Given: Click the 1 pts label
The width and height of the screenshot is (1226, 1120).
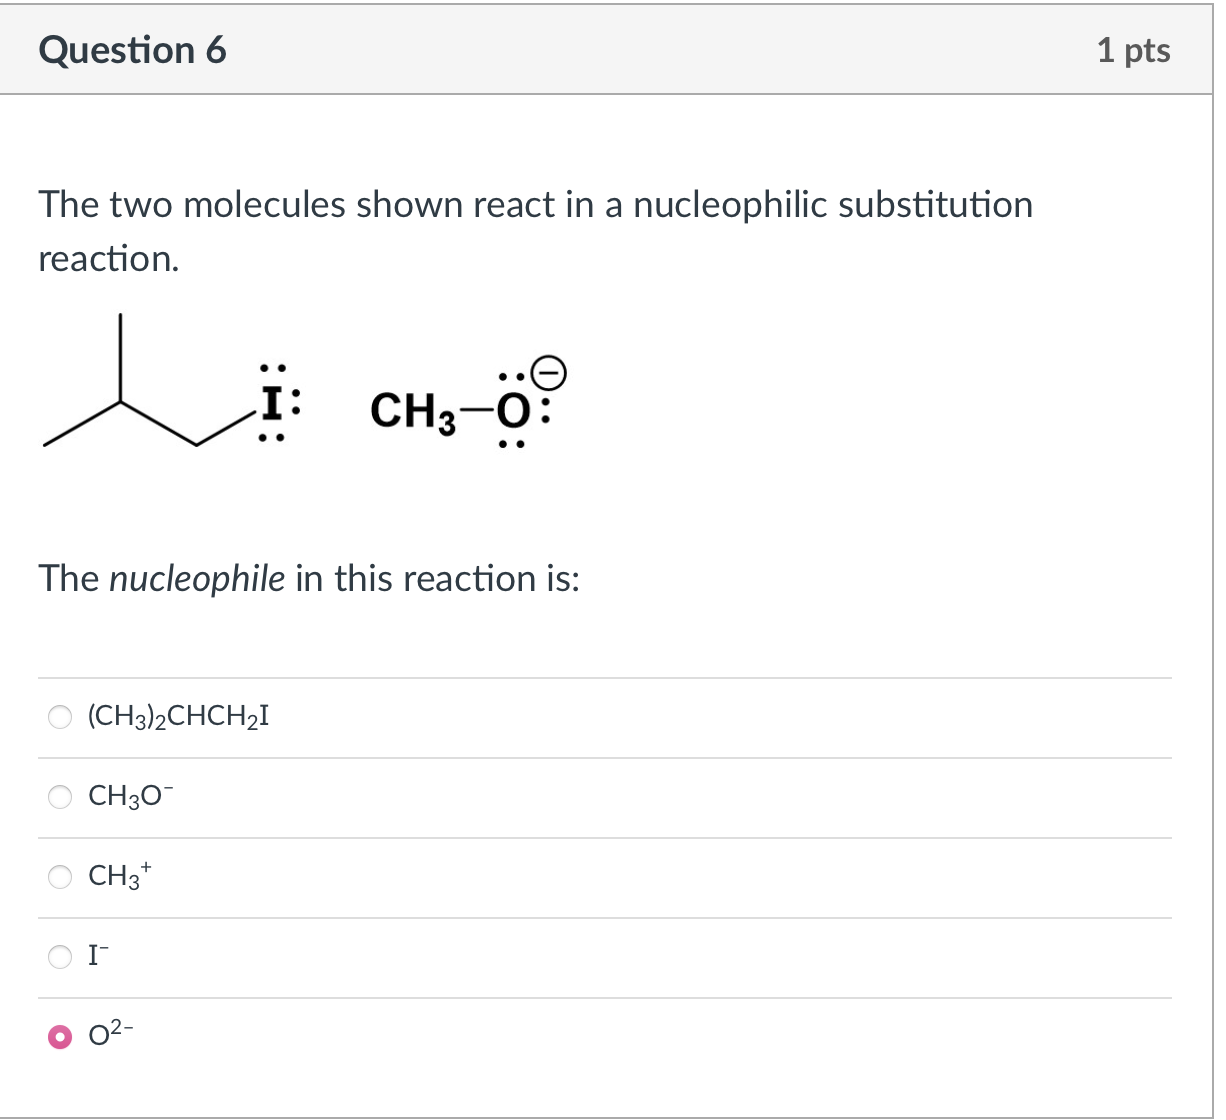Looking at the screenshot, I should coord(1134,50).
